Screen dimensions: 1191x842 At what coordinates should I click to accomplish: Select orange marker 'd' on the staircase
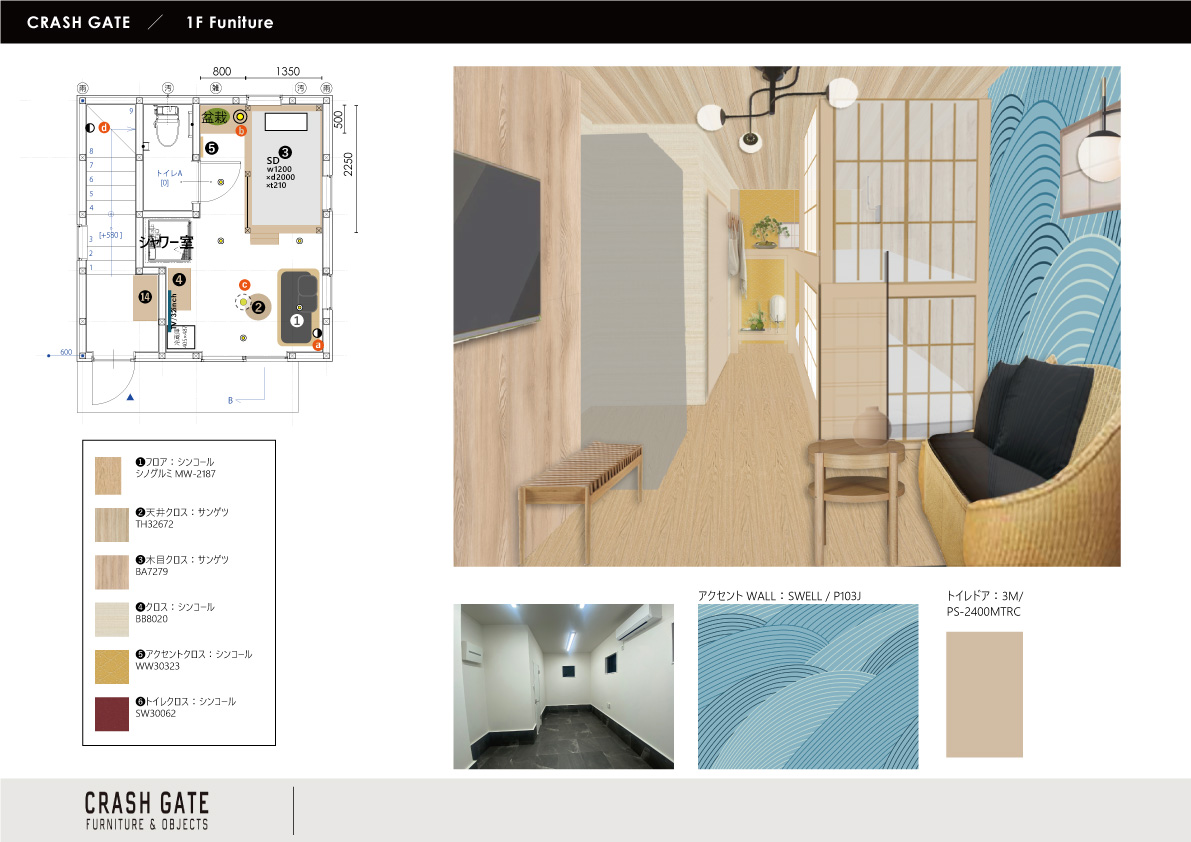103,127
